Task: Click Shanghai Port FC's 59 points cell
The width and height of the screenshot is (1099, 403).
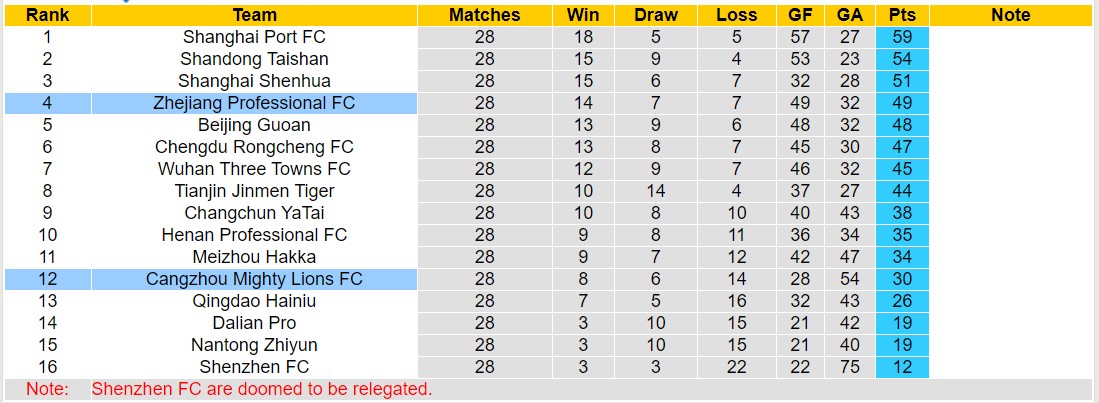Action: click(x=902, y=37)
